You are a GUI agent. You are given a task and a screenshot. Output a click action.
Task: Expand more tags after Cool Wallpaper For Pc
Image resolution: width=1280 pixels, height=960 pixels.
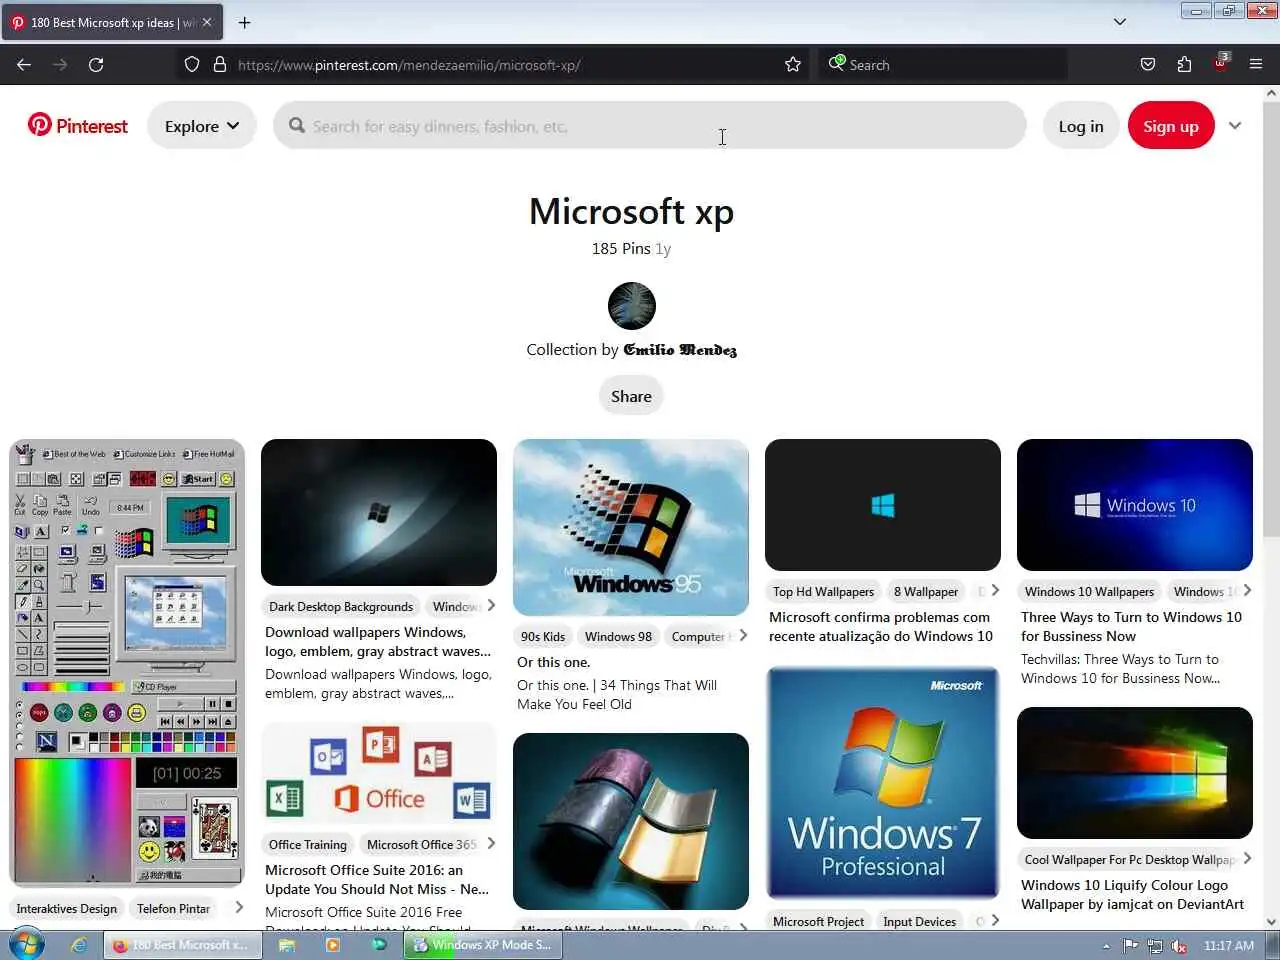[x=1247, y=858]
